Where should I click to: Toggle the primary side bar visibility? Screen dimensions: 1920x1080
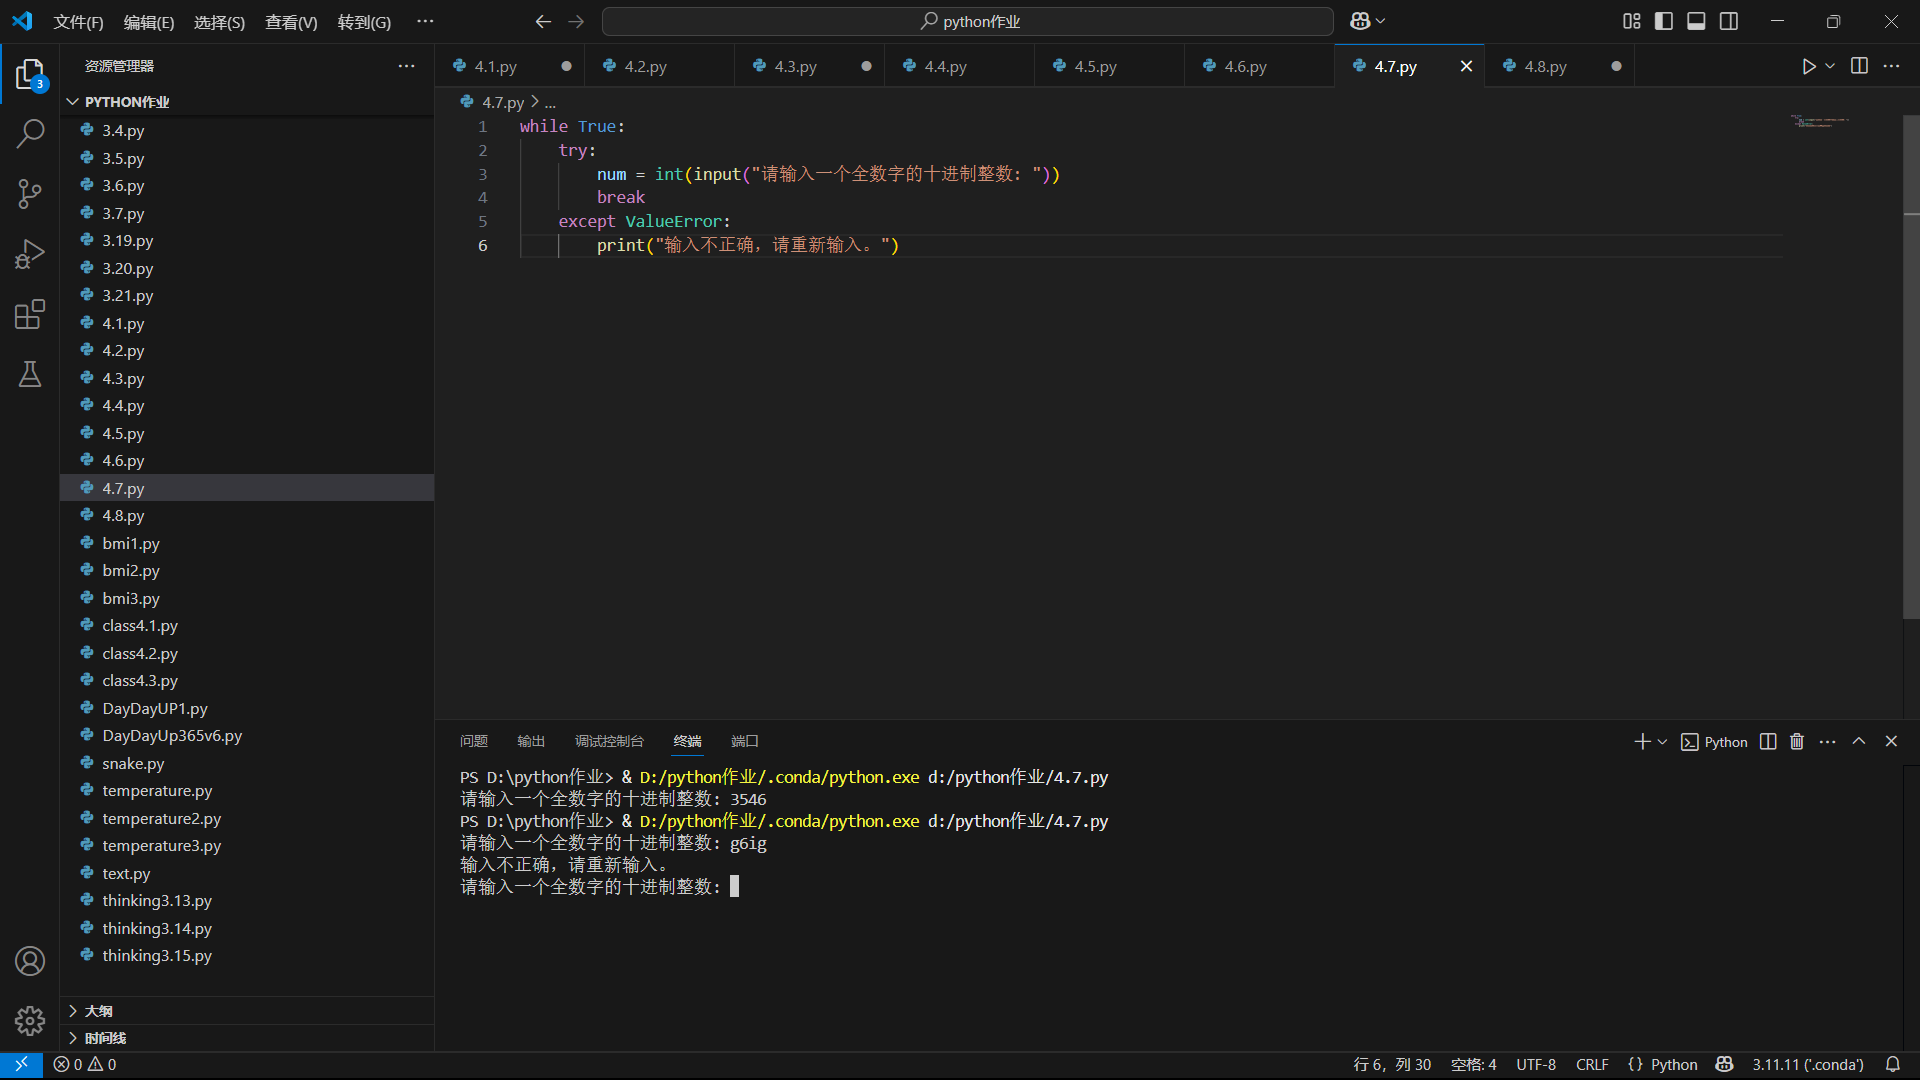[1664, 21]
